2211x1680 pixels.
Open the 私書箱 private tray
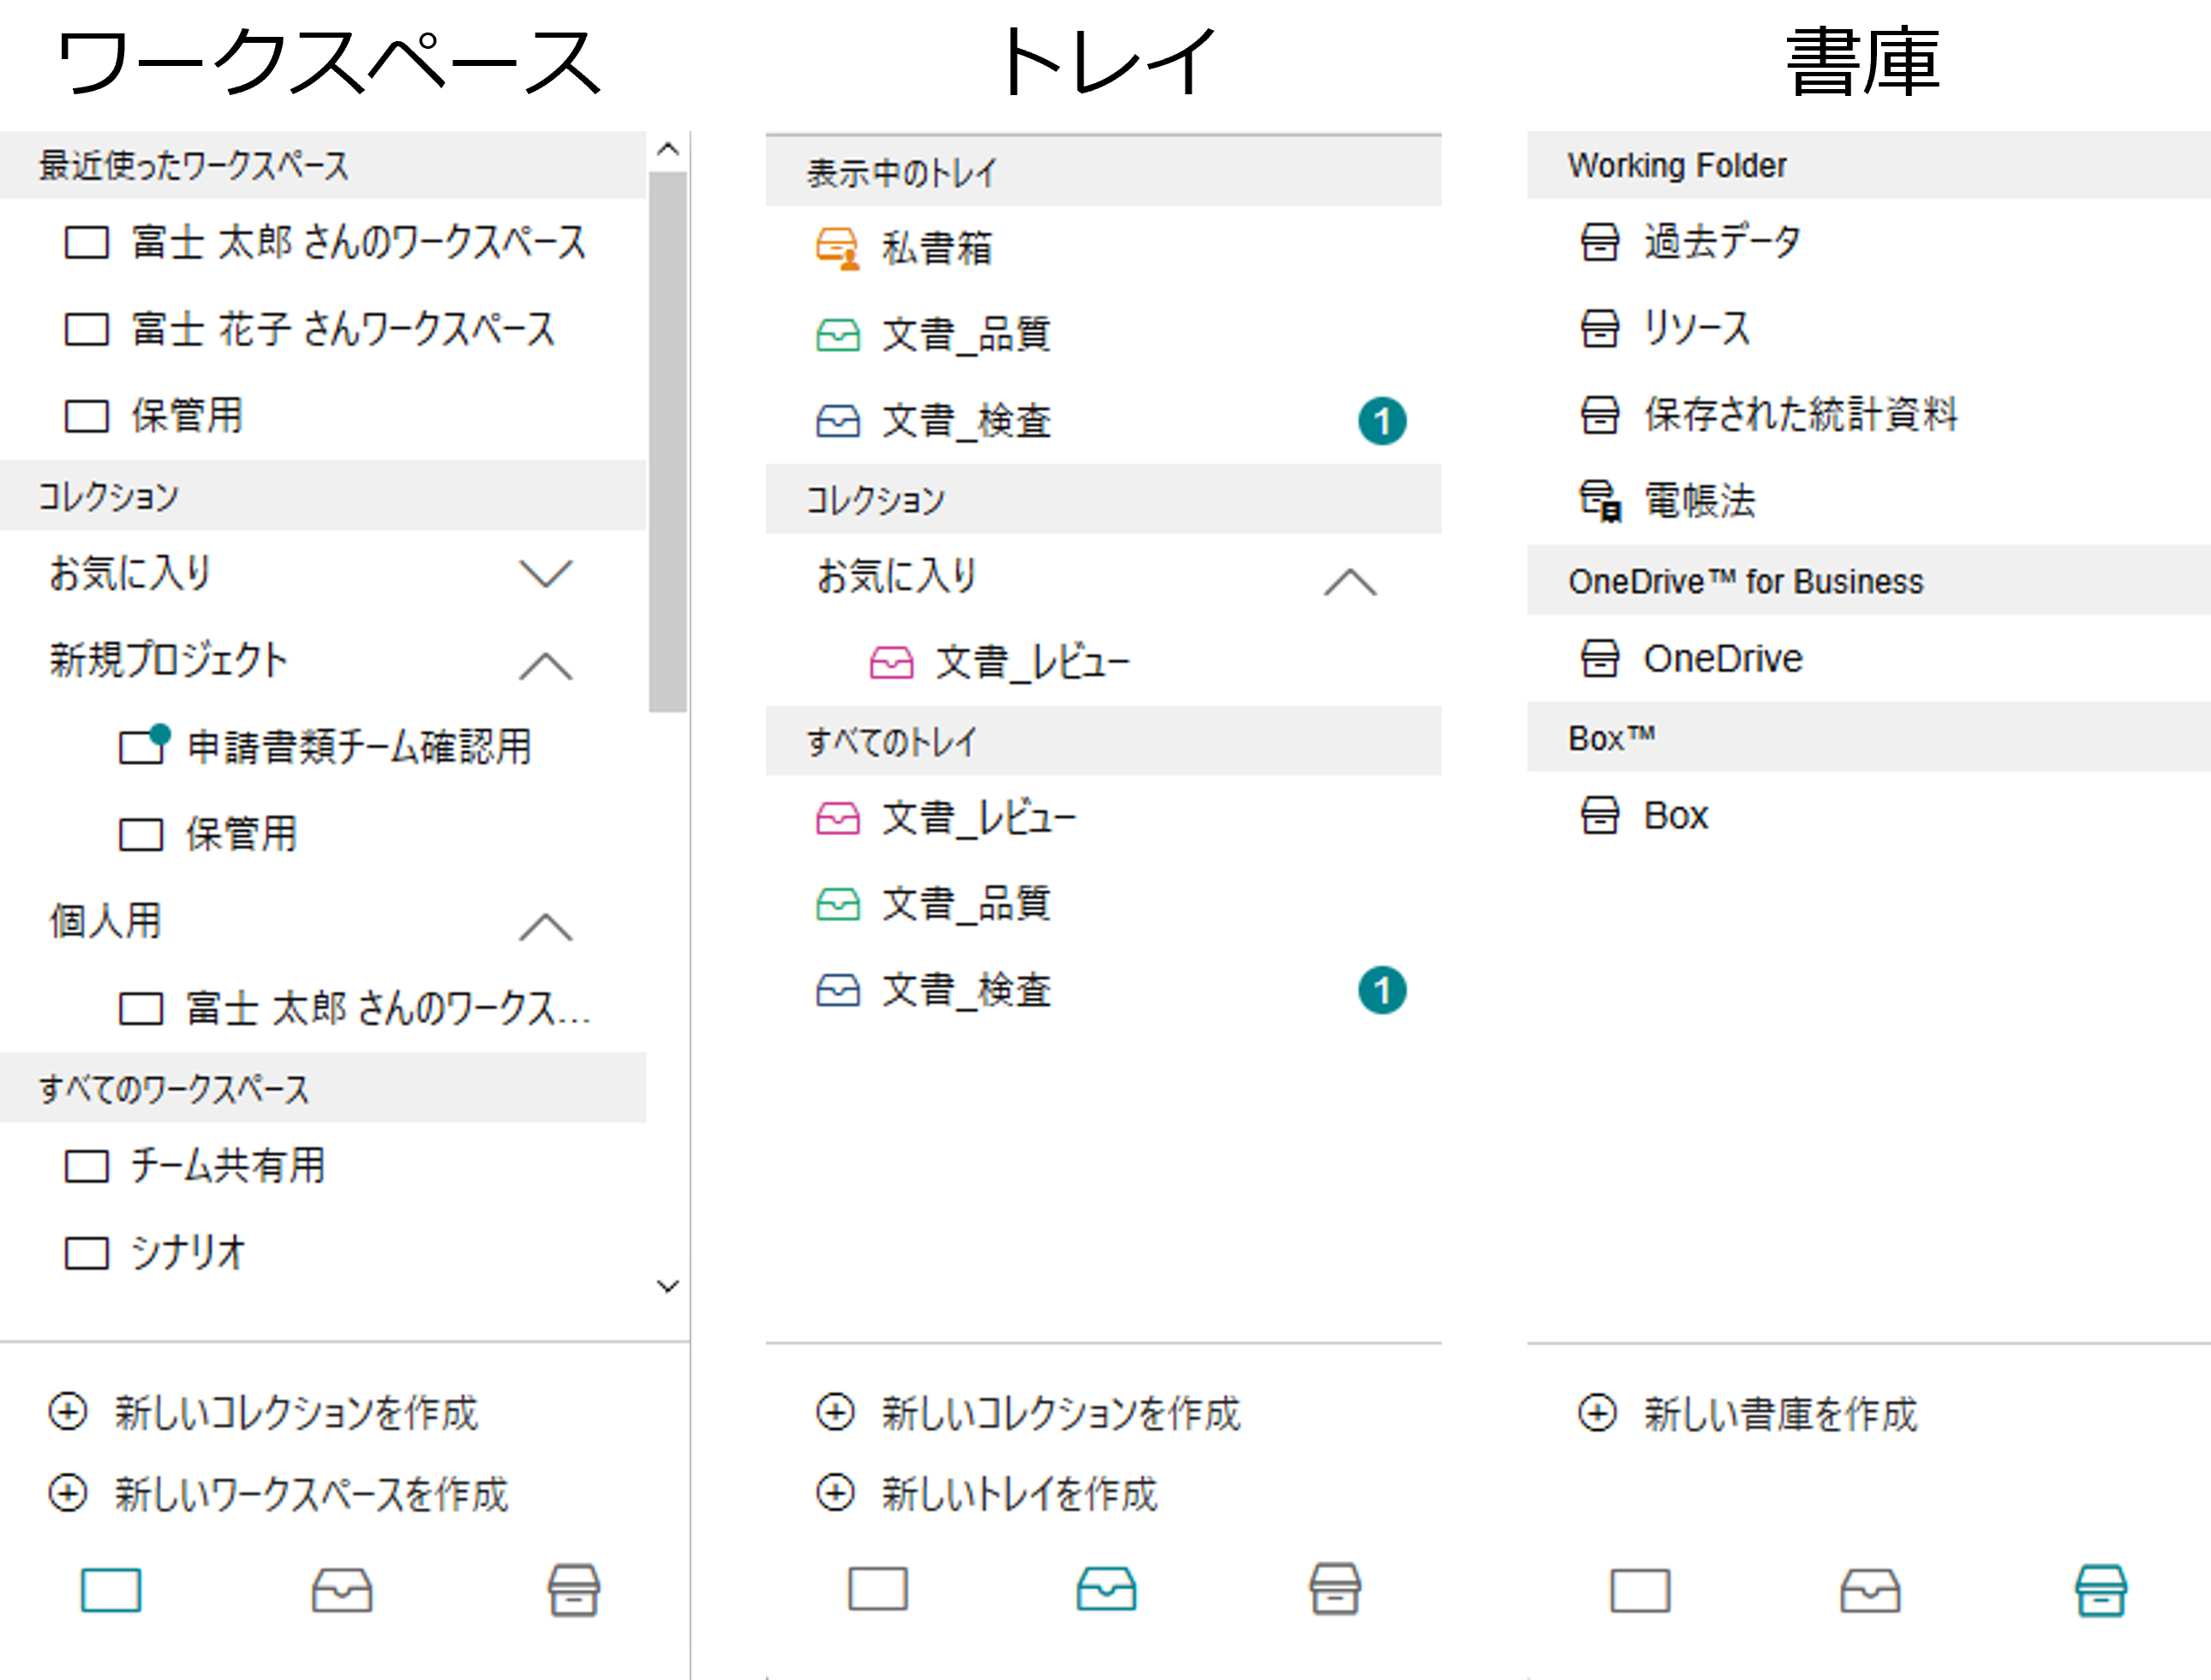point(1103,247)
